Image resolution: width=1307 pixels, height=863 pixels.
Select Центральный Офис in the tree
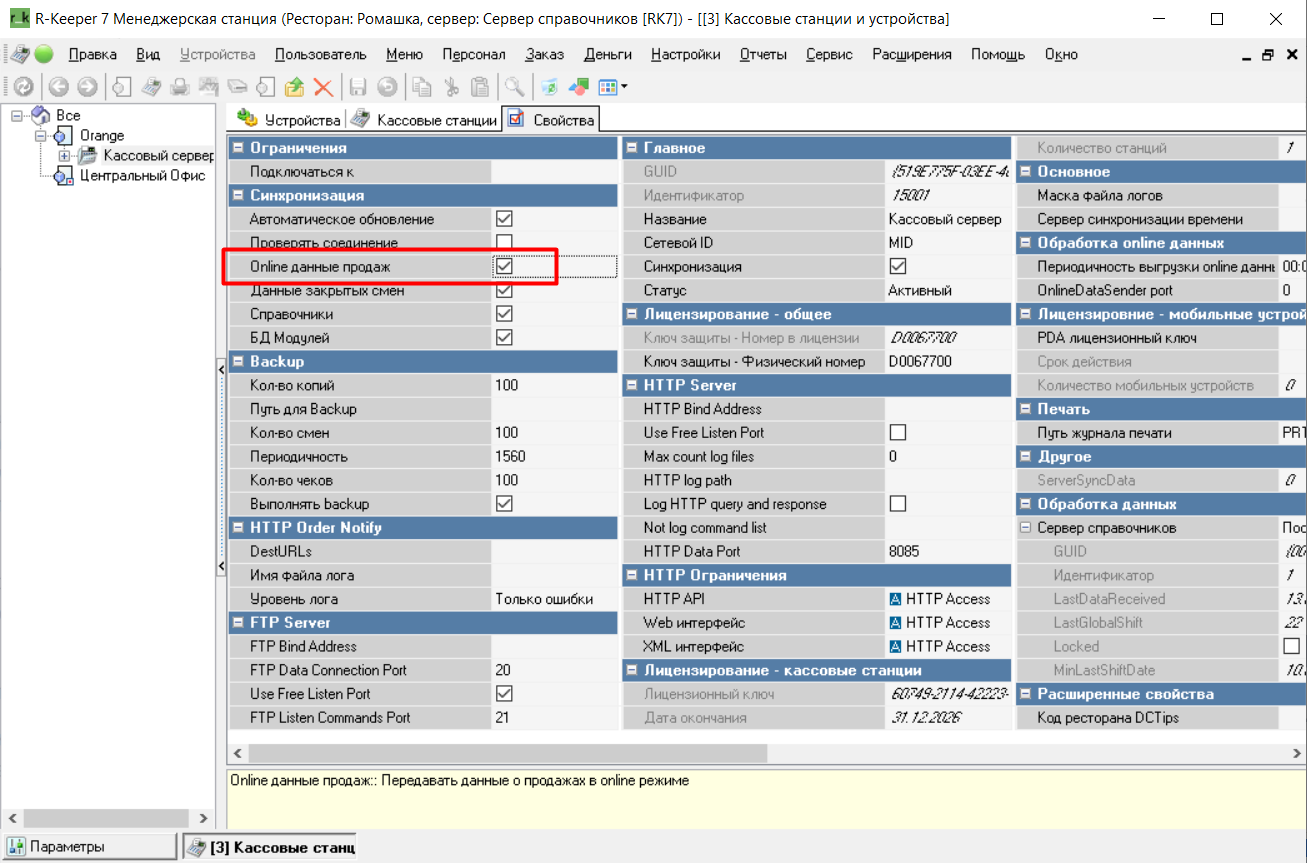[141, 176]
